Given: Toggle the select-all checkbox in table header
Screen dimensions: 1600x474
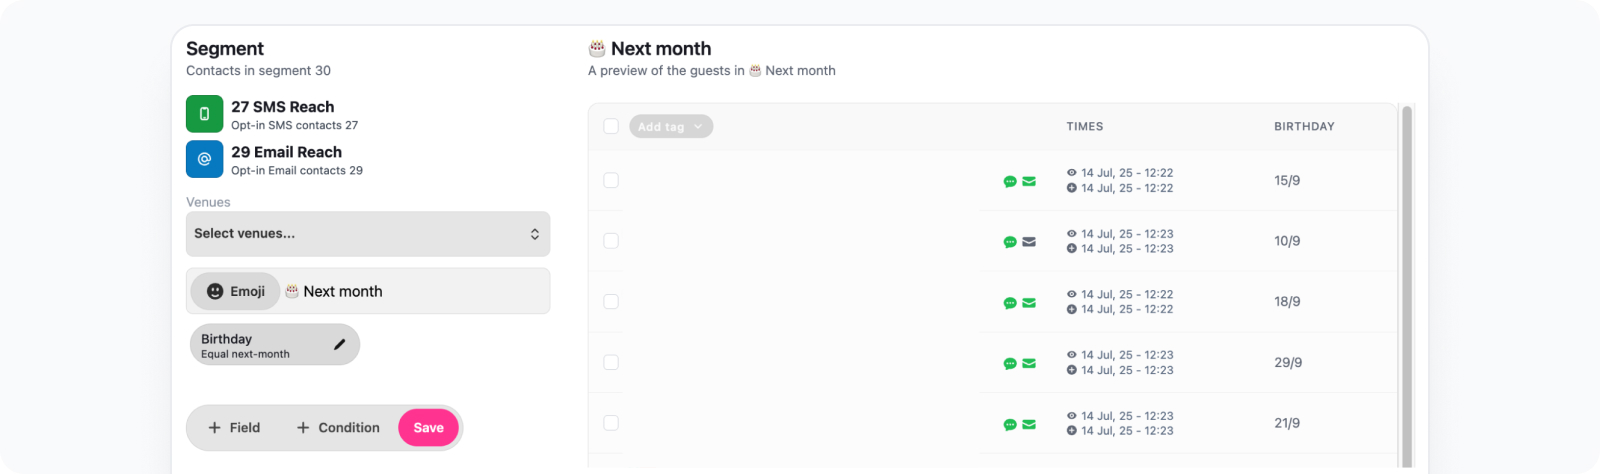Looking at the screenshot, I should [611, 126].
